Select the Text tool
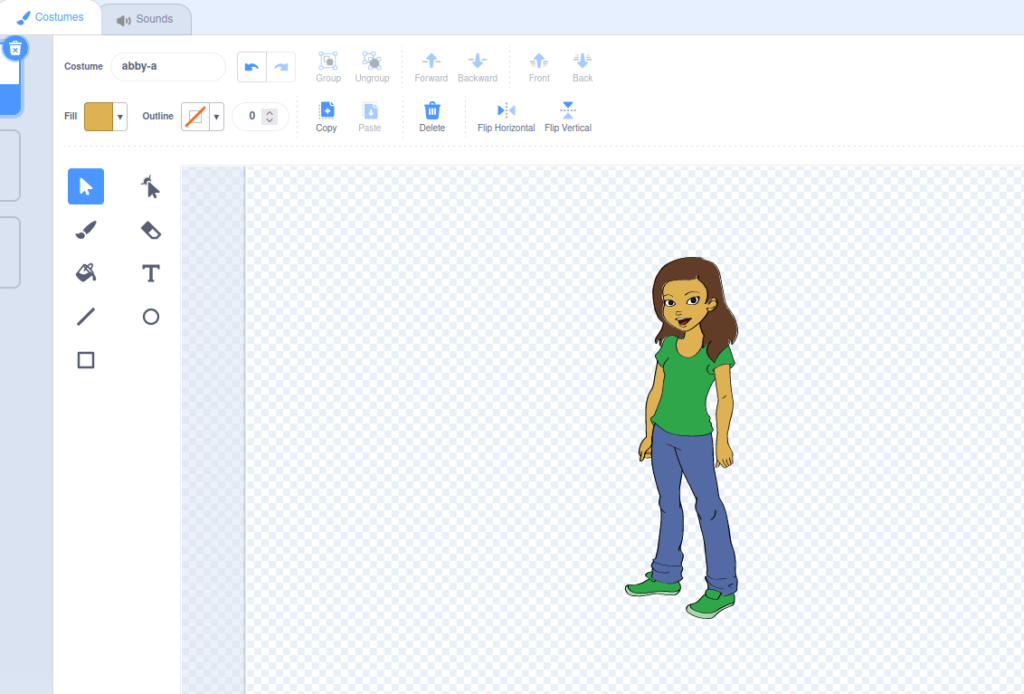This screenshot has width=1024, height=694. click(150, 273)
